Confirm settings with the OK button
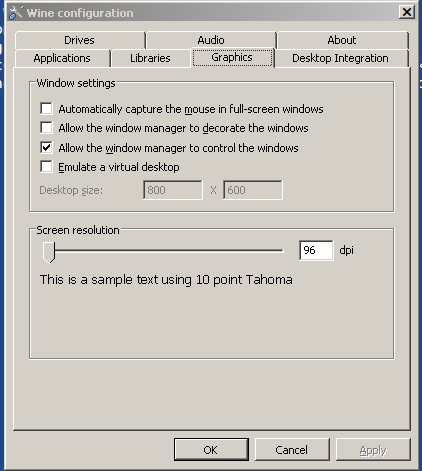Image resolution: width=422 pixels, height=471 pixels. click(211, 450)
